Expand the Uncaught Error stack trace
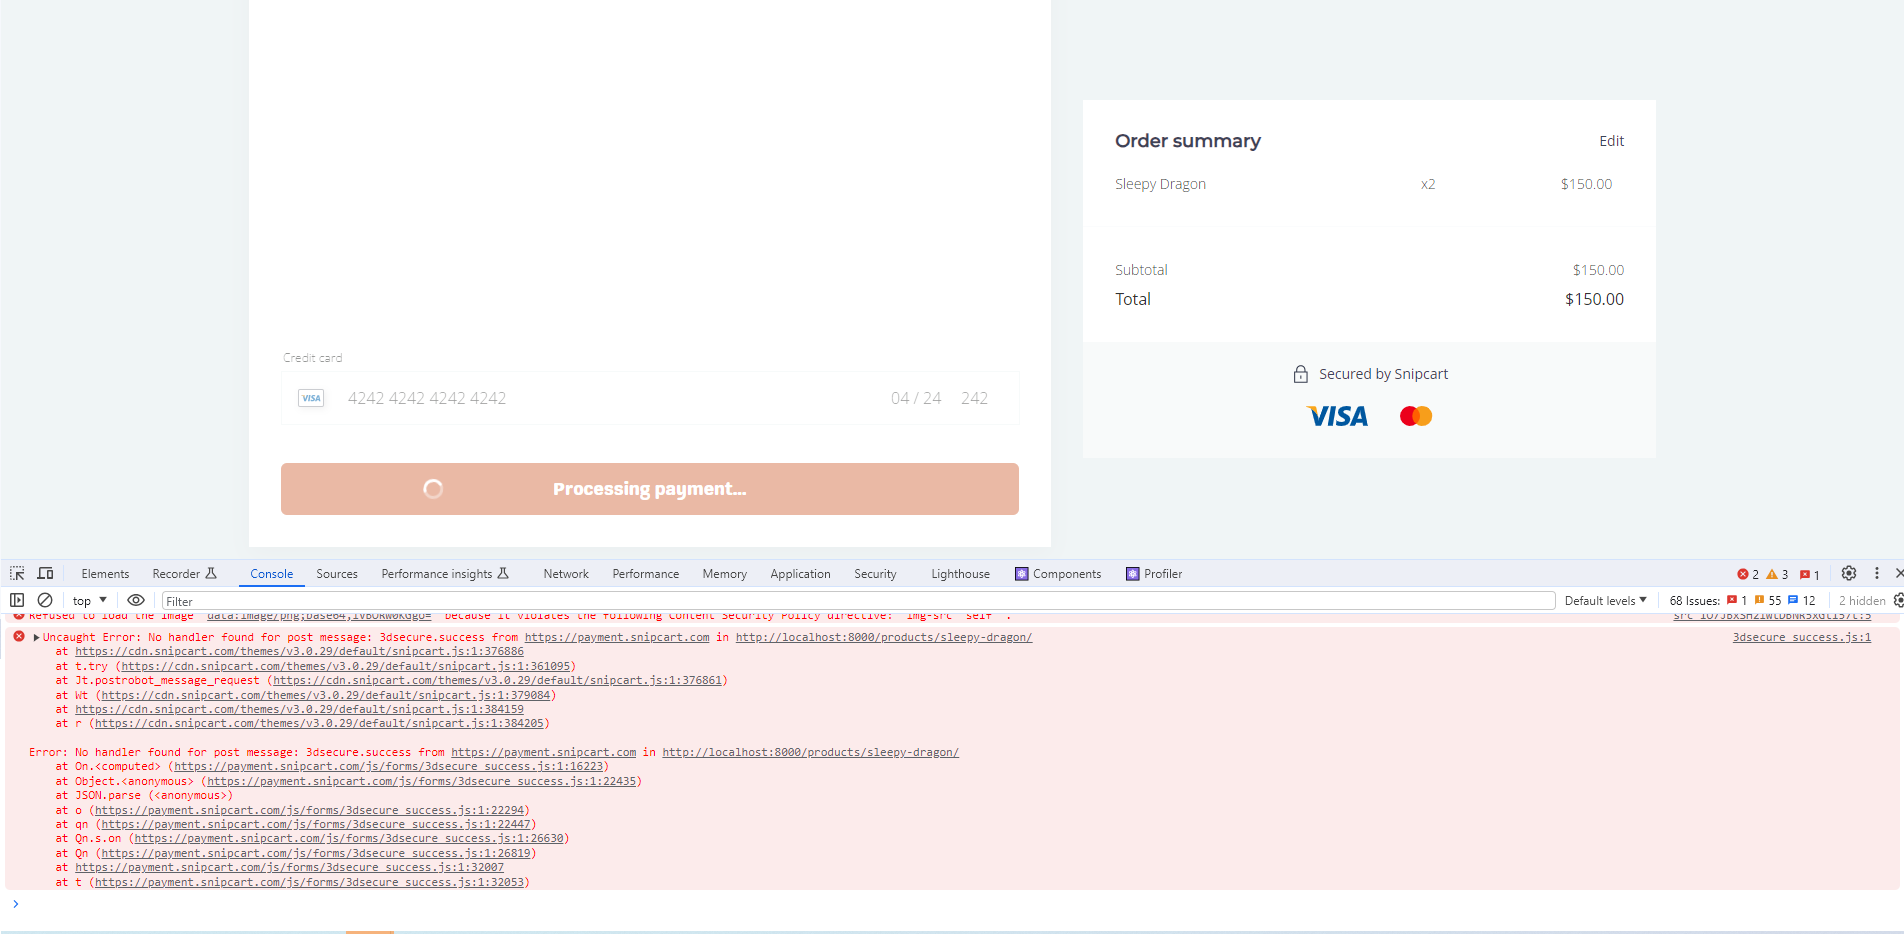This screenshot has height=934, width=1904. pyautogui.click(x=37, y=637)
